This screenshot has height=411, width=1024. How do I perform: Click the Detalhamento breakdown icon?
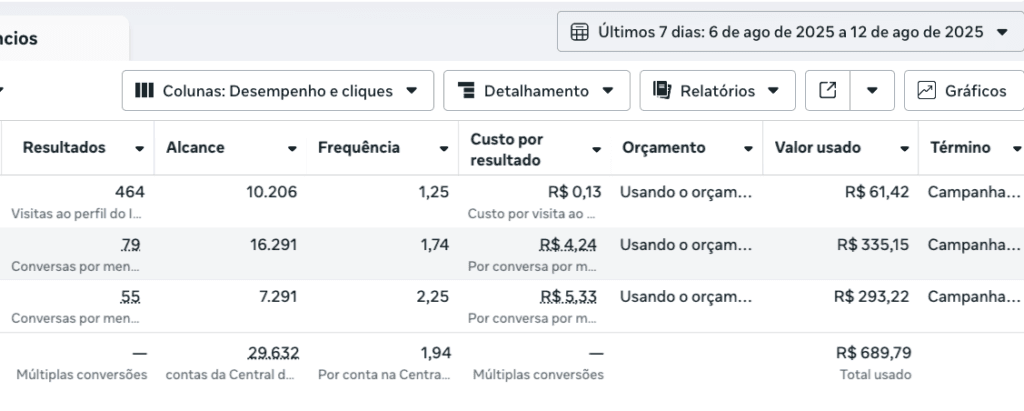(x=465, y=90)
